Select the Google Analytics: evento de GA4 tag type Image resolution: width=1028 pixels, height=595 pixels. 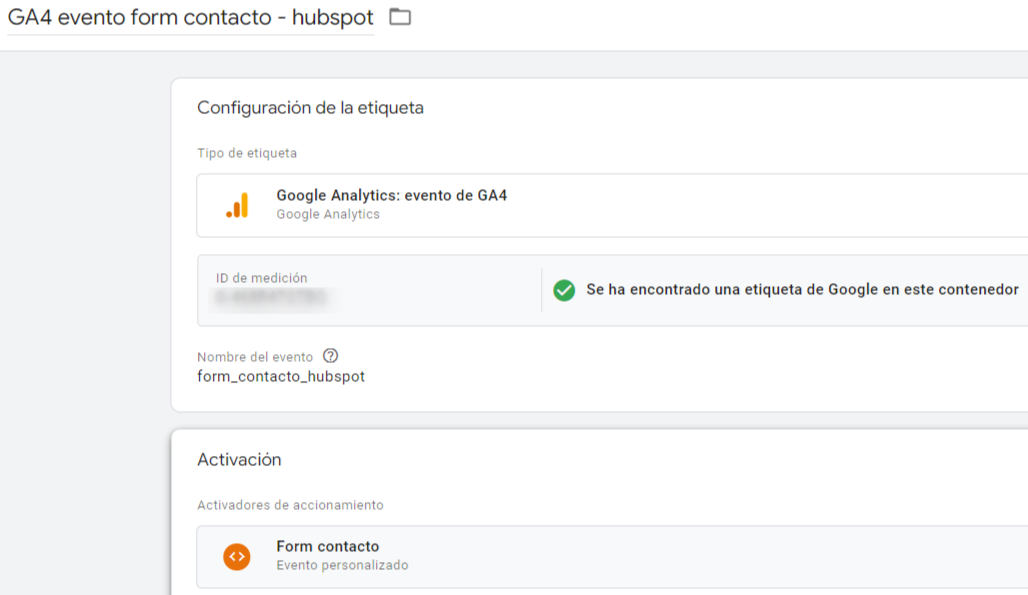391,196
